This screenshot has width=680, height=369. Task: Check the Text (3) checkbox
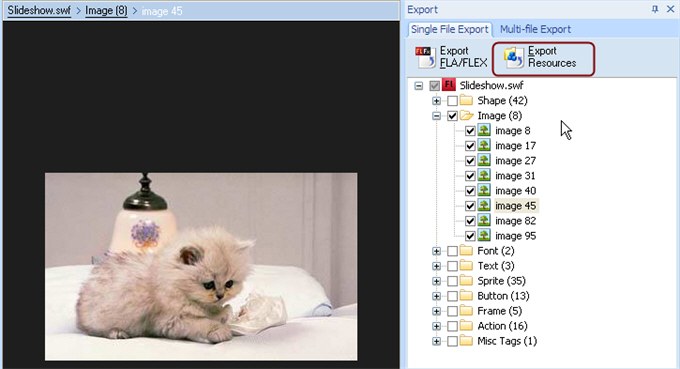point(452,266)
